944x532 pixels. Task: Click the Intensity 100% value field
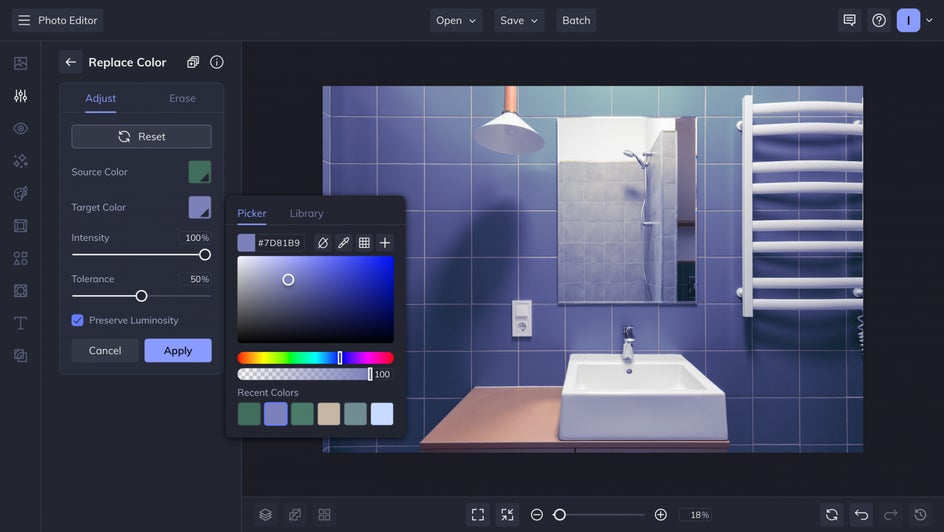(x=196, y=238)
